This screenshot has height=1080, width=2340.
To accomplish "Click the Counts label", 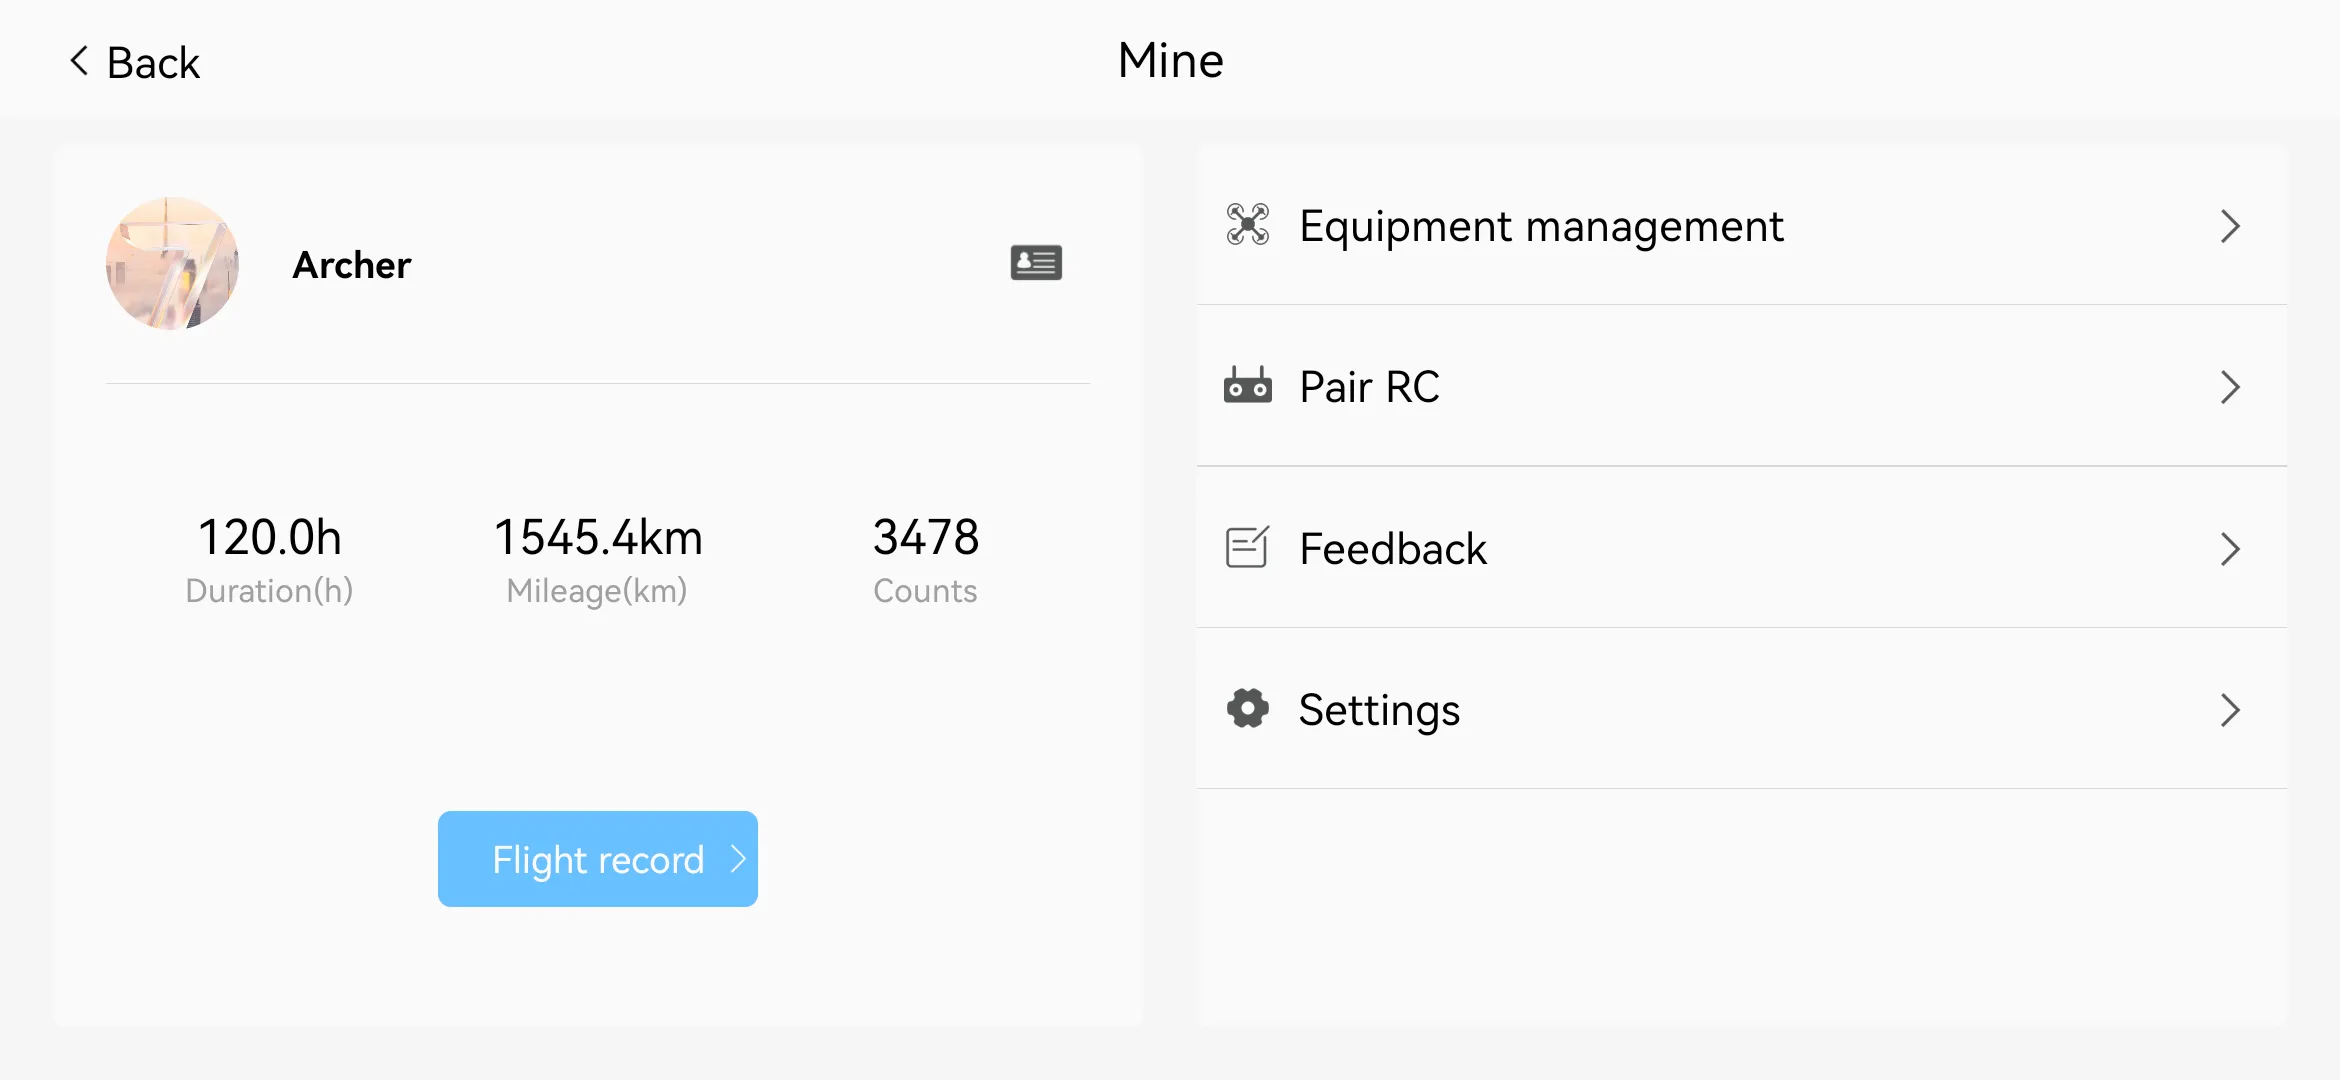I will coord(925,591).
